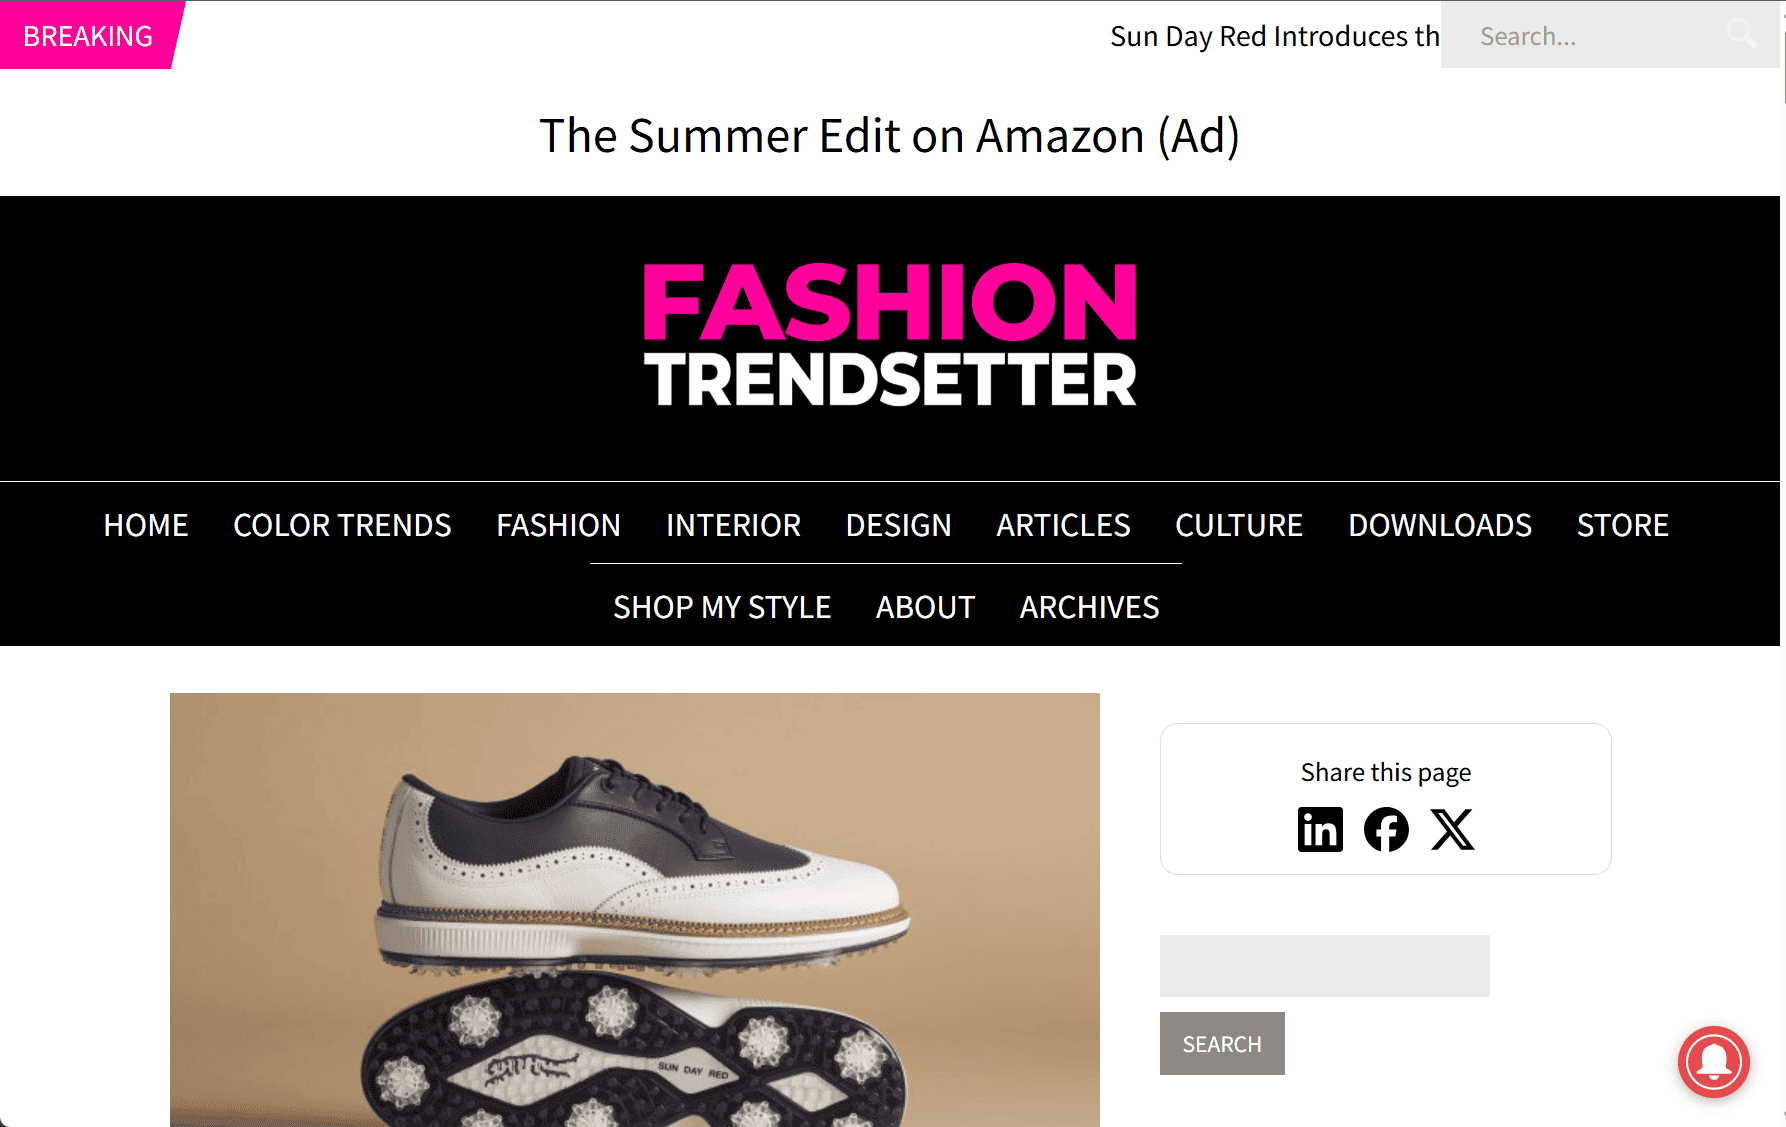
Task: Share the page on X
Action: point(1453,830)
